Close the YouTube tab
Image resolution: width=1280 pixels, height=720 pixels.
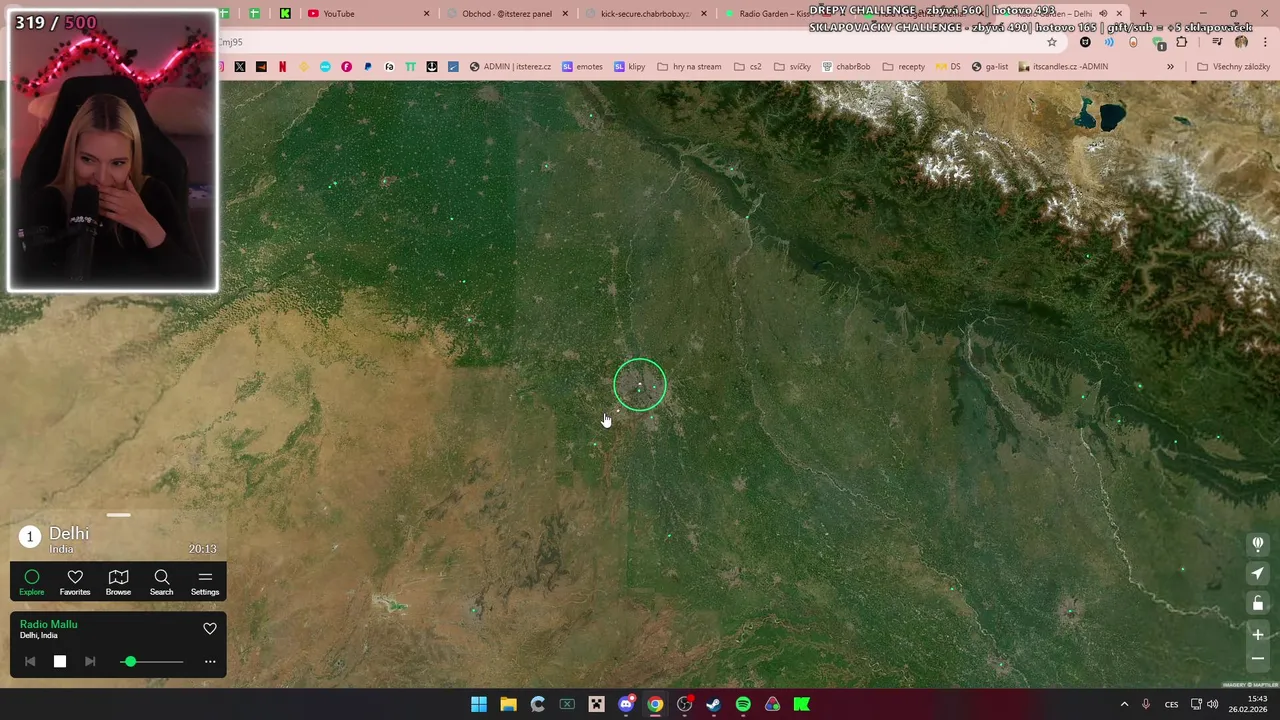click(427, 13)
